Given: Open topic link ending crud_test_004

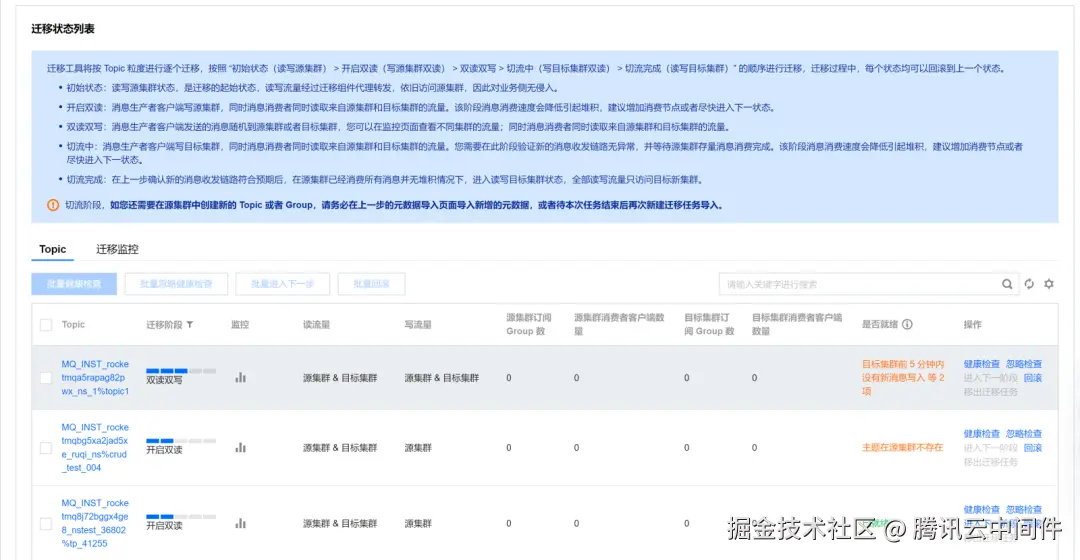Looking at the screenshot, I should (95, 448).
